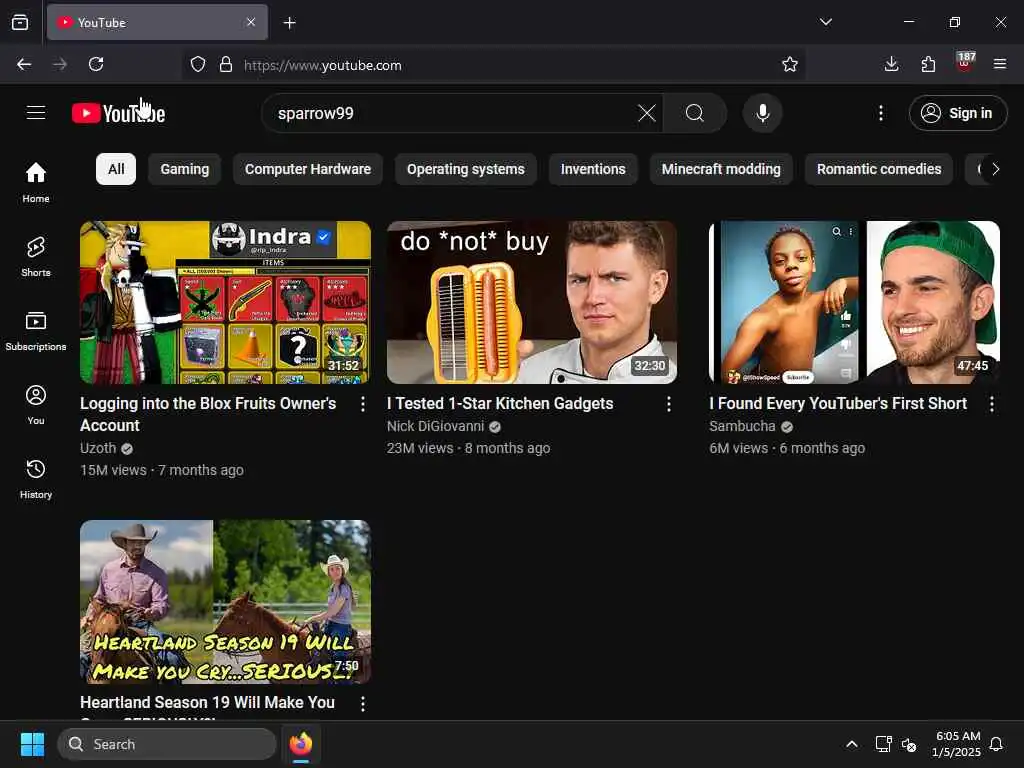Open 'Logging into the Blox Fruits Owner's Account' title

[208, 415]
